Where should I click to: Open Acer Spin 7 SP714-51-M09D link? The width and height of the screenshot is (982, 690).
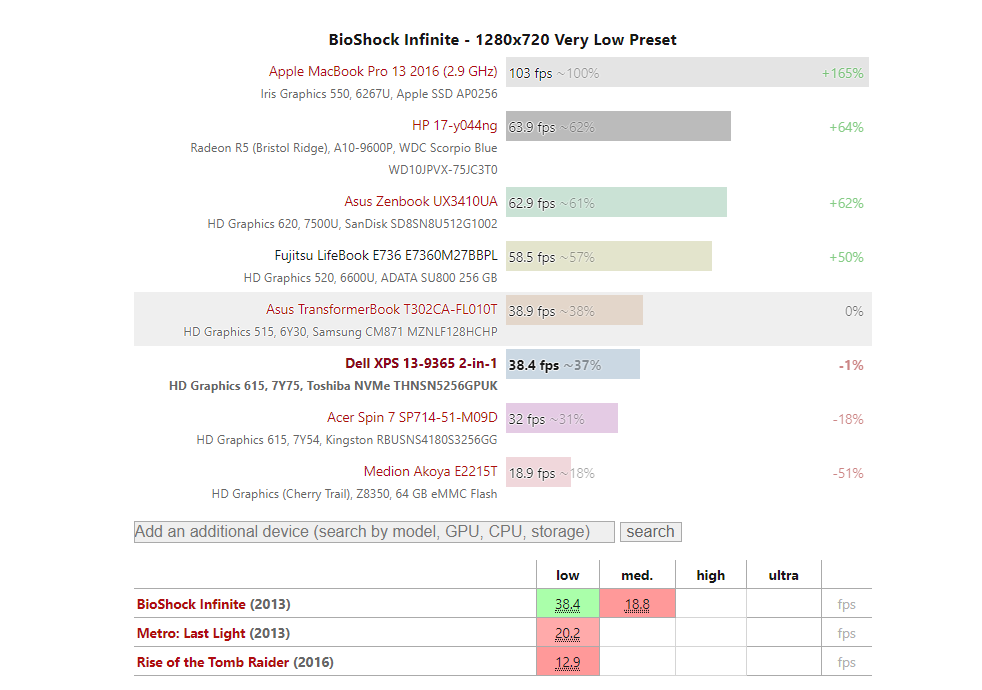click(412, 418)
